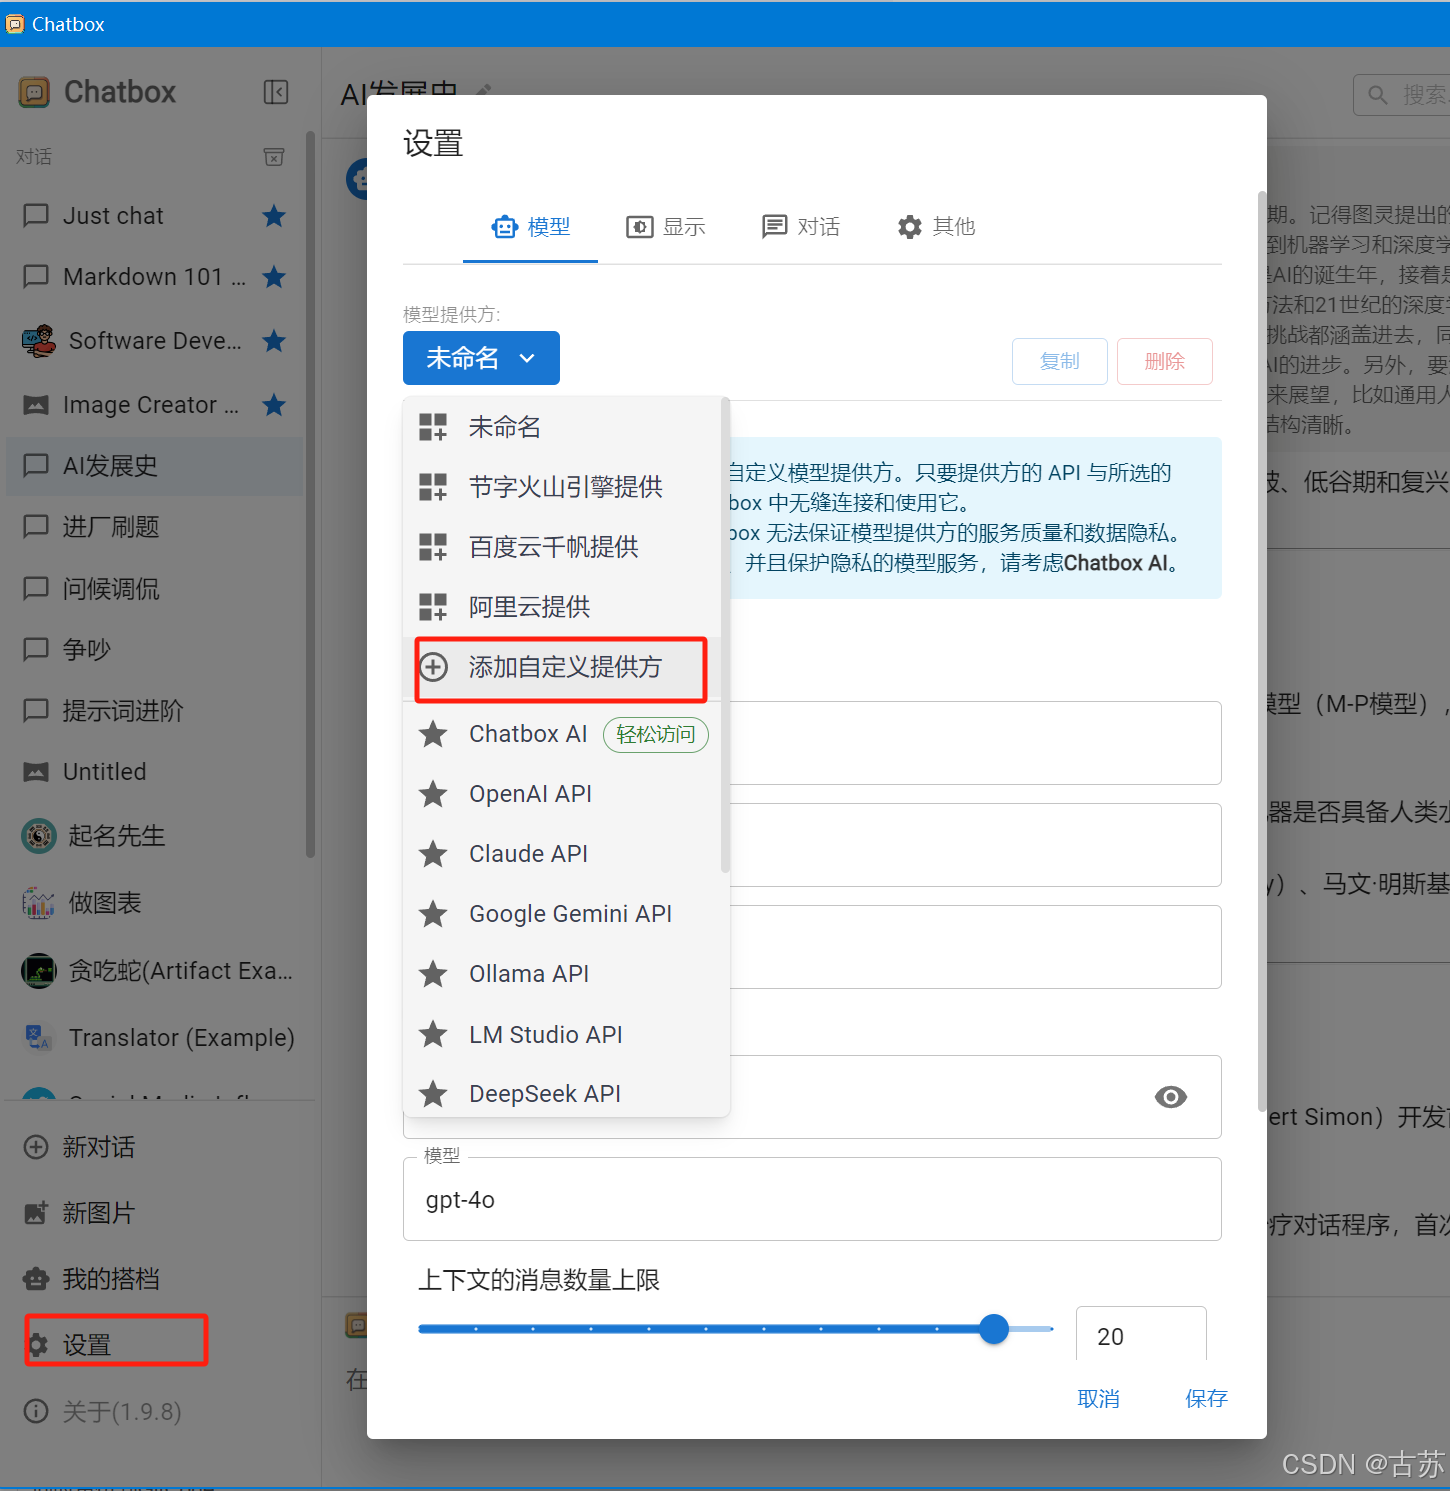Click the star next to Image Creator
1450x1491 pixels.
[274, 405]
